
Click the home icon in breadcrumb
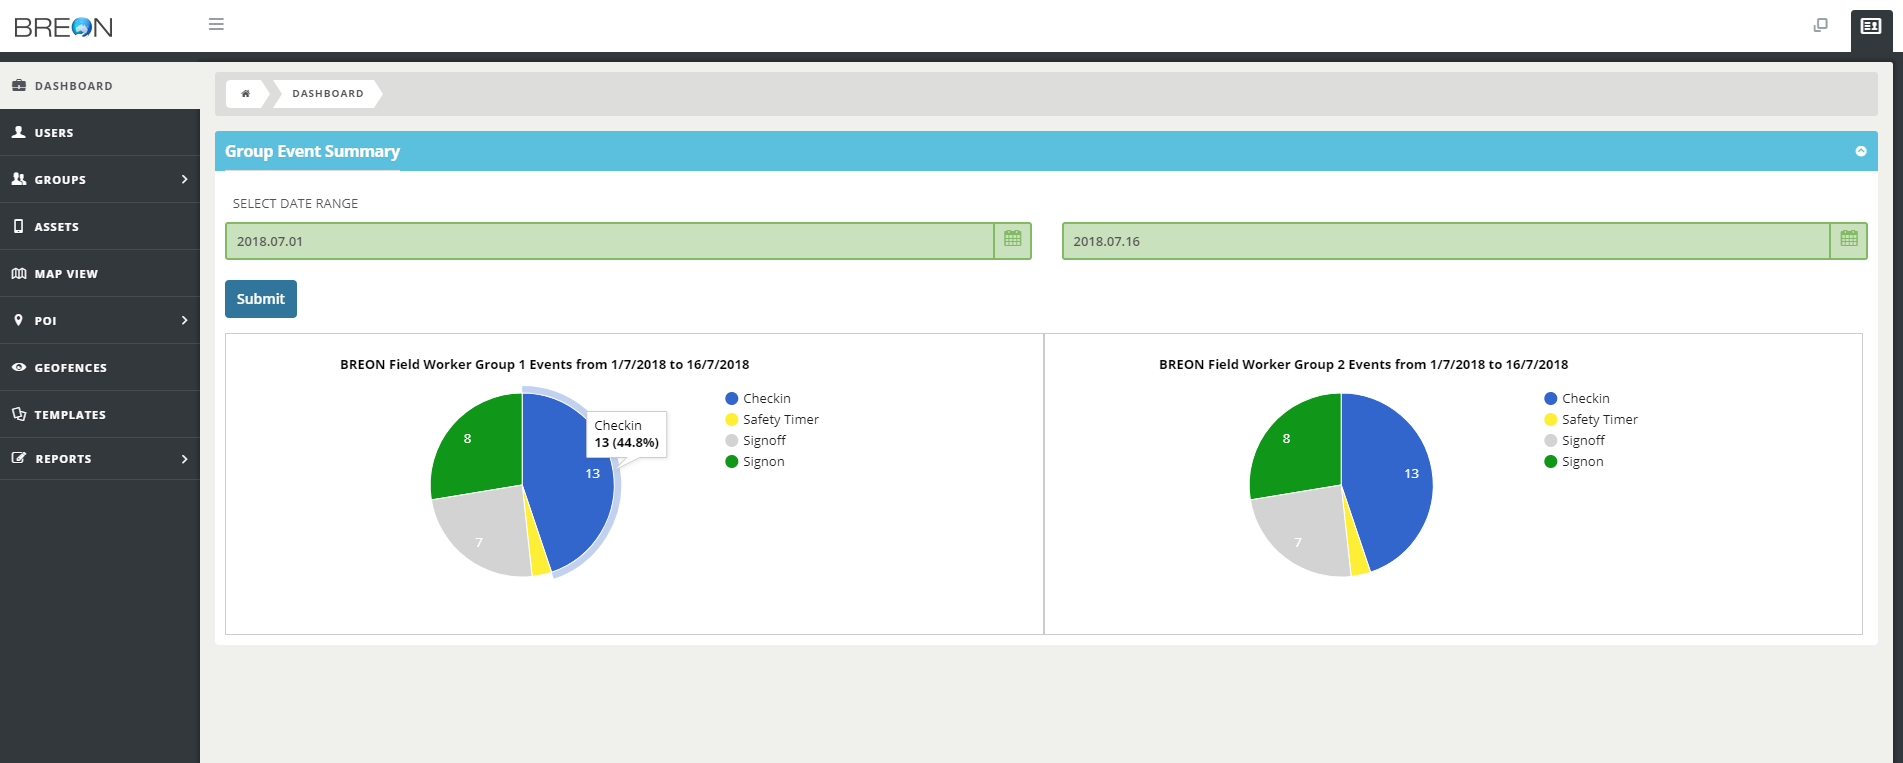click(245, 93)
